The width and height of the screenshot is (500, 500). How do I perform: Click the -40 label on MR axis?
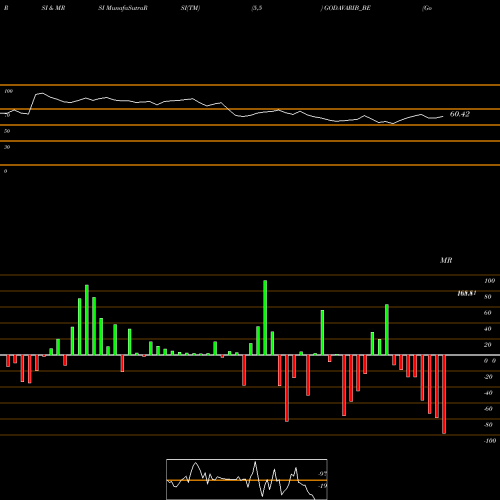tap(488, 393)
